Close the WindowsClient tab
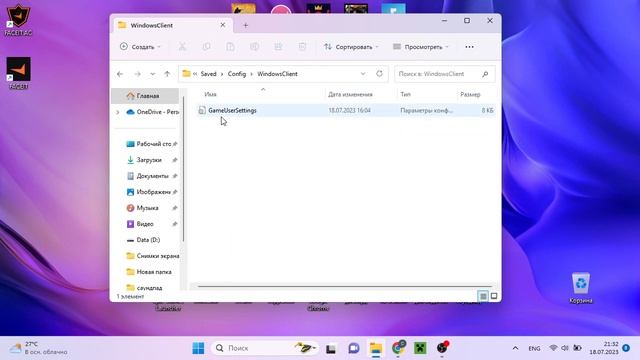The width and height of the screenshot is (640, 360). coord(223,25)
